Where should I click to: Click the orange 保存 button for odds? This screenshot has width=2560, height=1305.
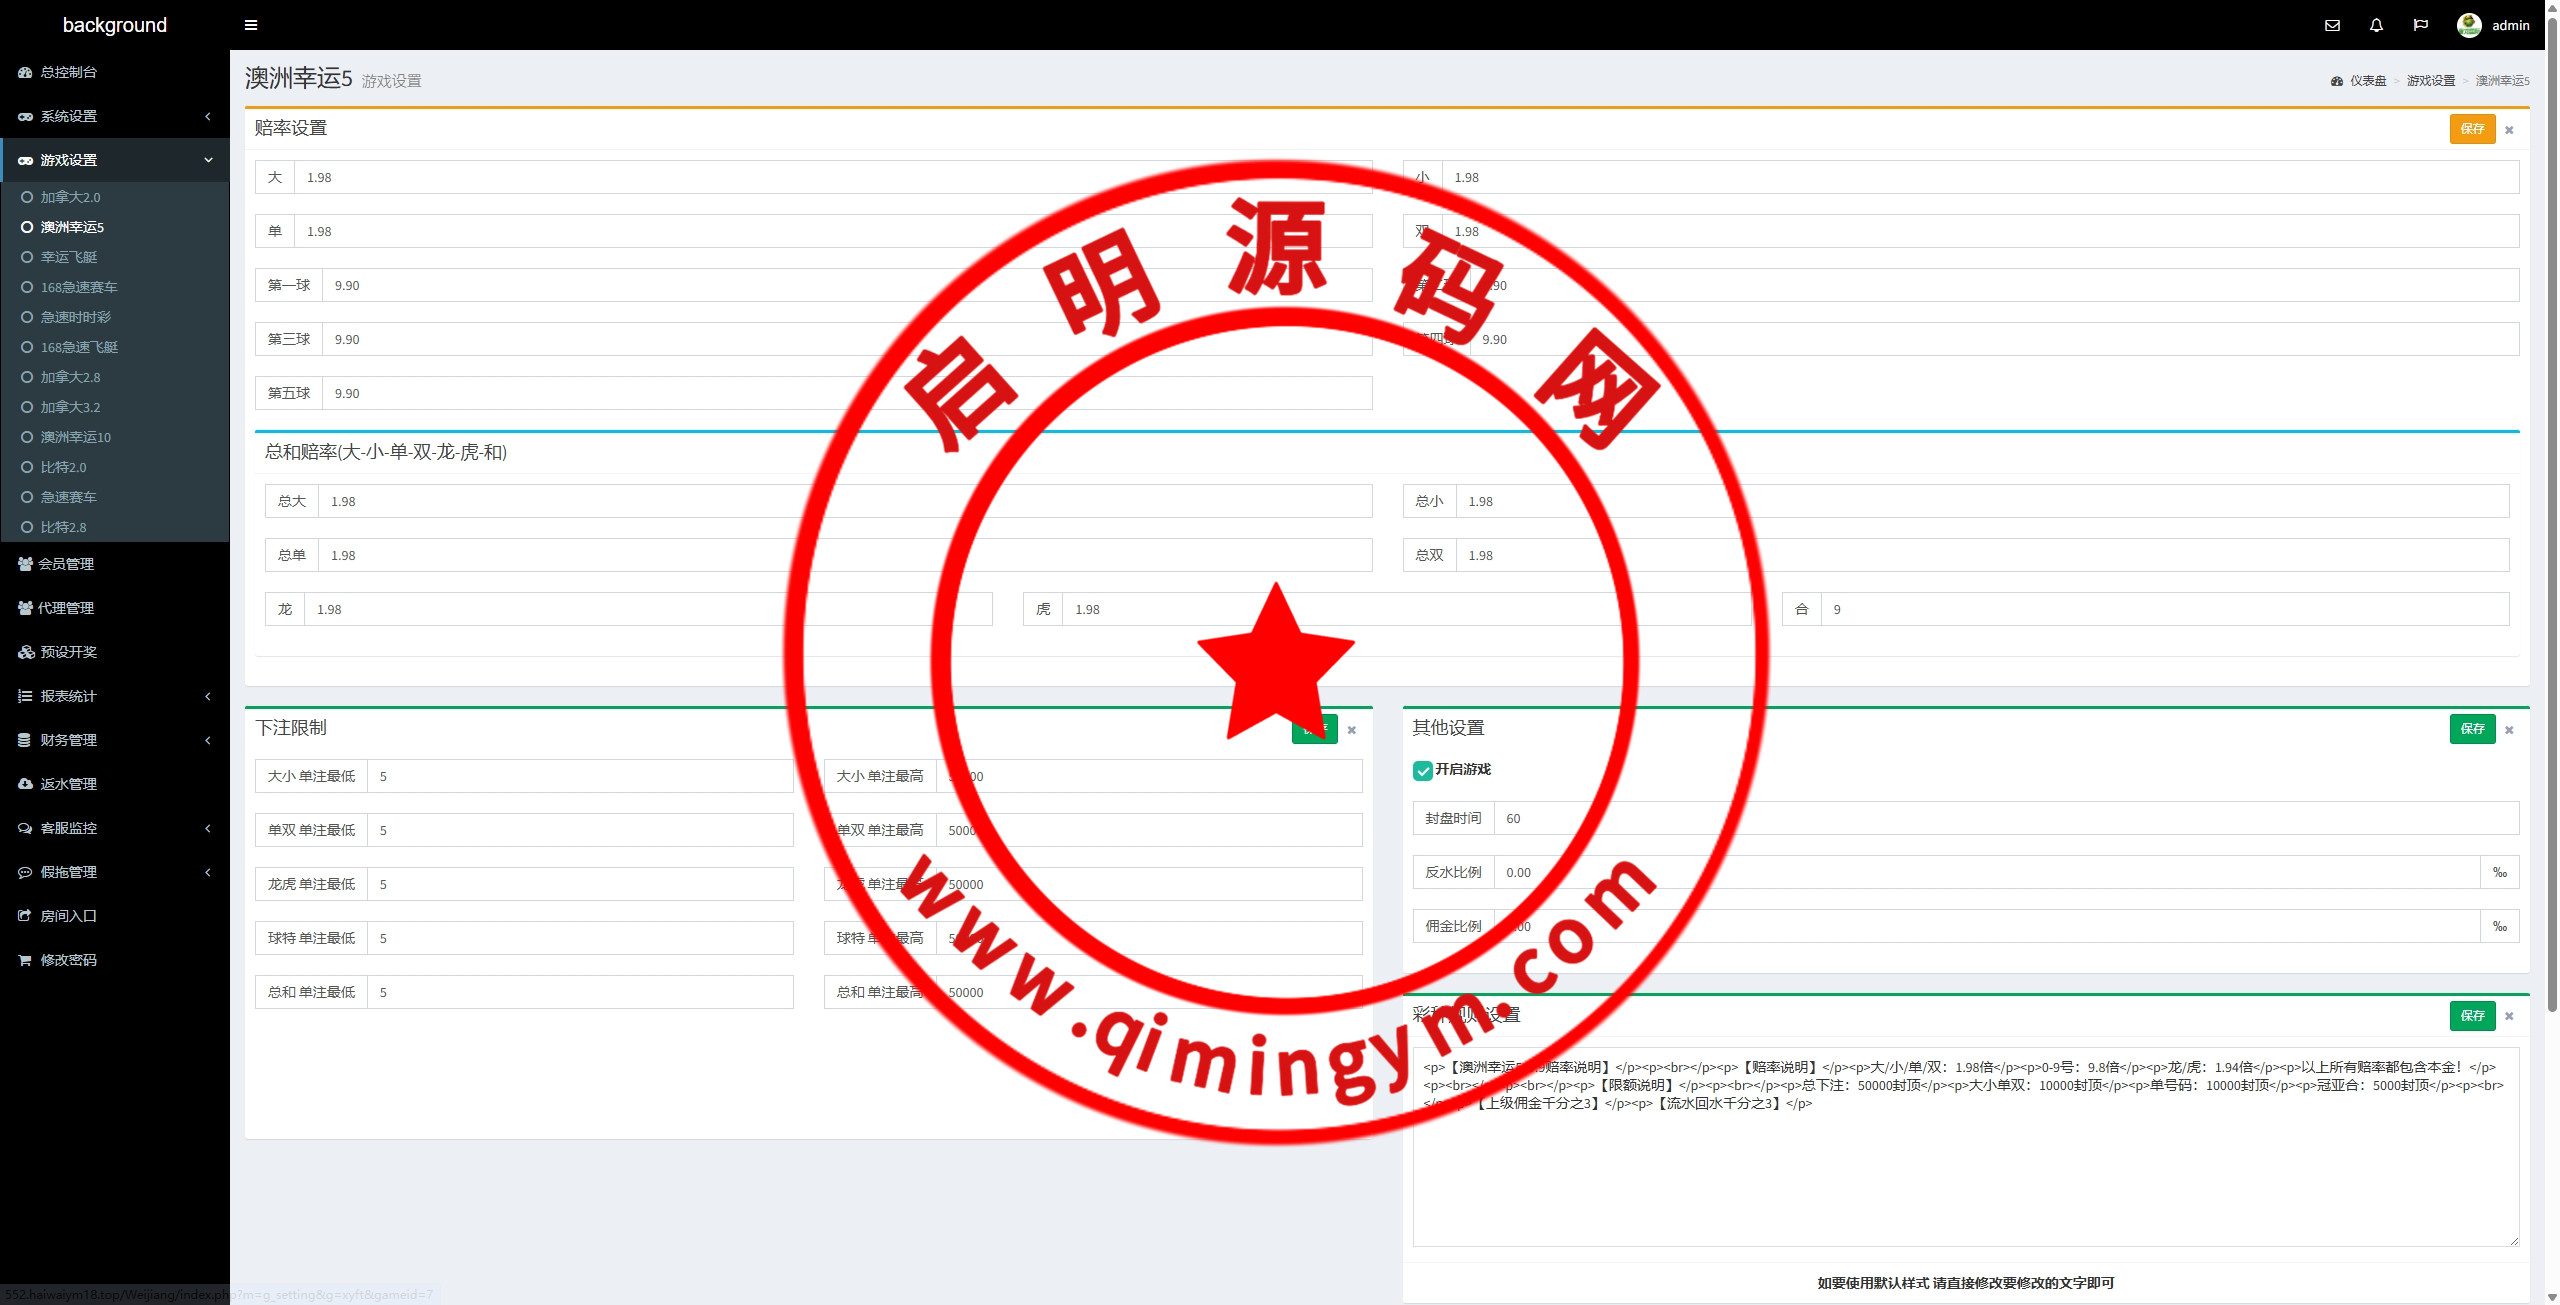pos(2472,129)
